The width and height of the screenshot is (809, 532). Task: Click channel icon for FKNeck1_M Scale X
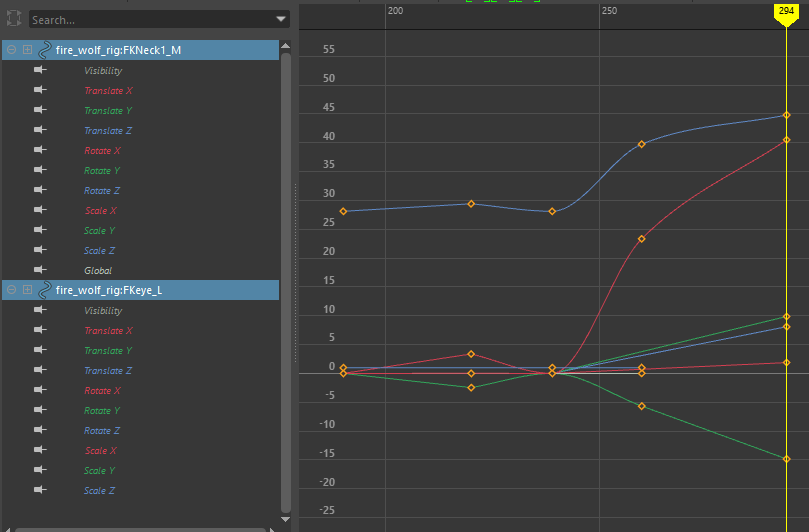point(40,209)
